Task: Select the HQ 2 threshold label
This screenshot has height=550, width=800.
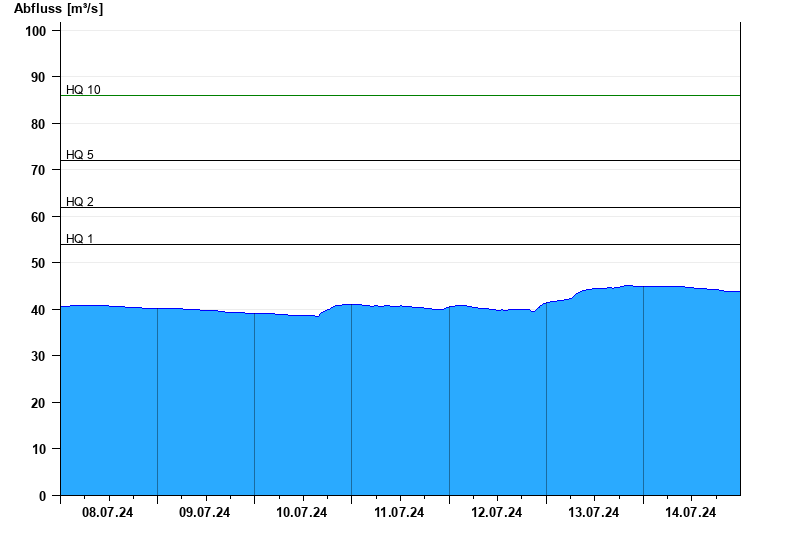Action: click(80, 202)
